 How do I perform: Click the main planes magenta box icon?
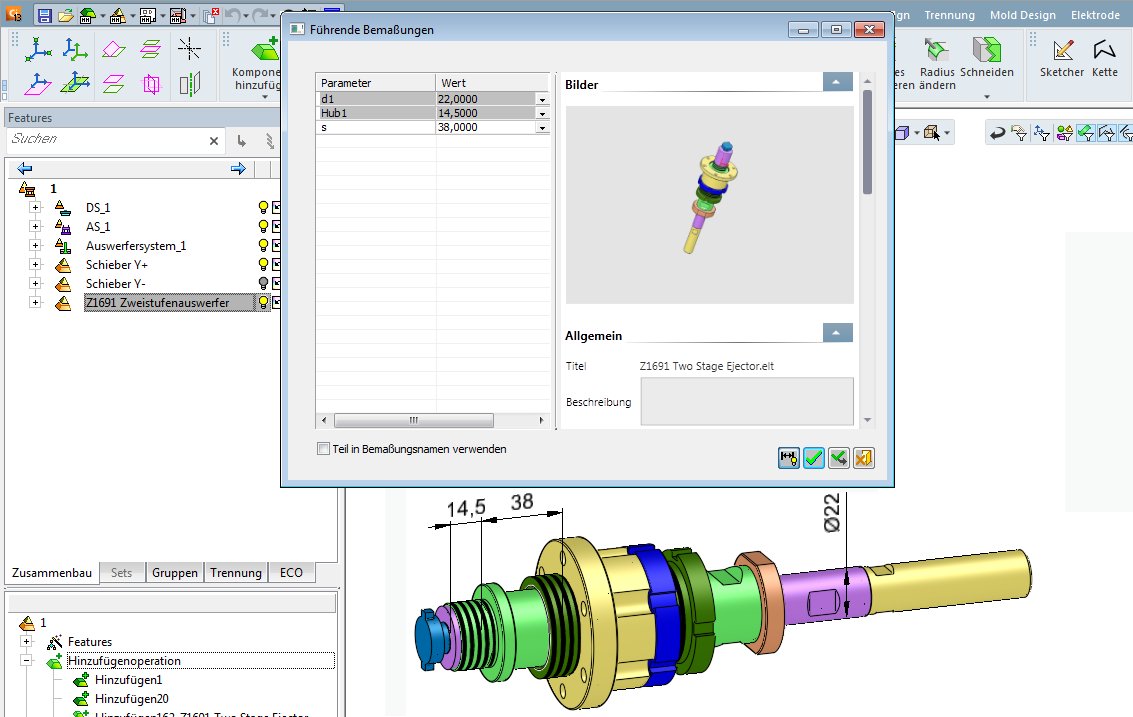[x=151, y=84]
